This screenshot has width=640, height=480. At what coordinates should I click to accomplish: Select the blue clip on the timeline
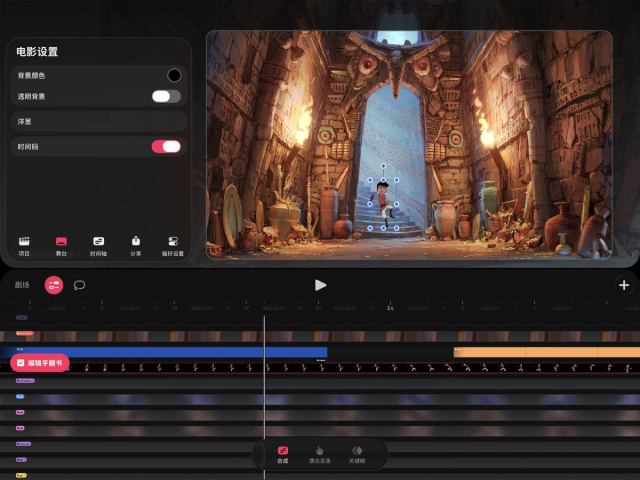(x=163, y=352)
